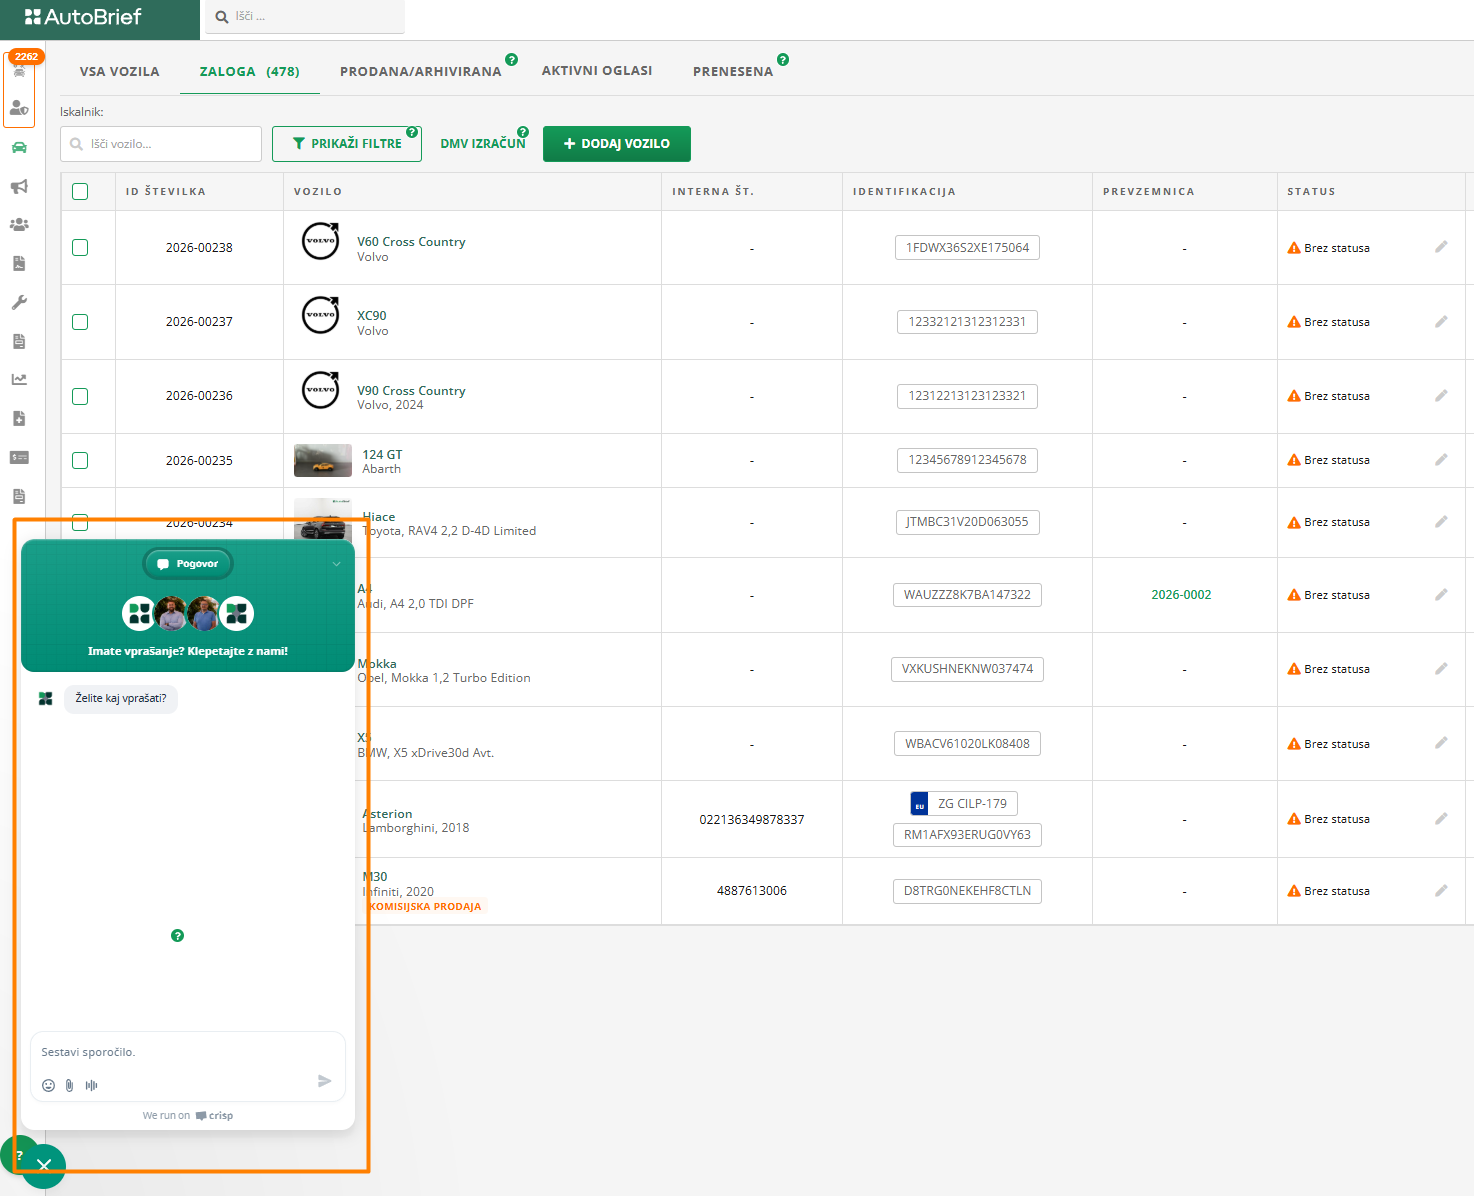1474x1196 pixels.
Task: Check the box for vehicle 2026-00236
Action: 80,396
